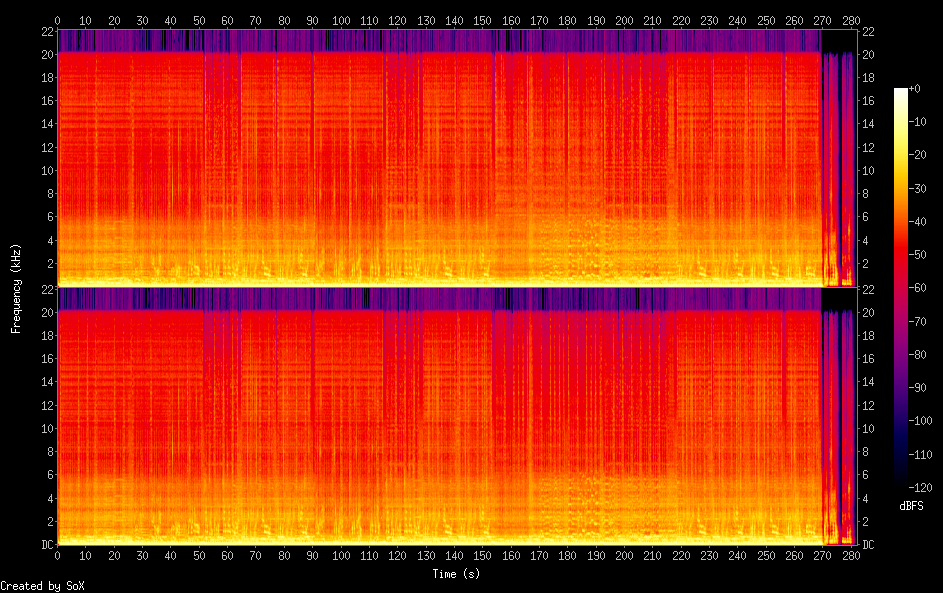Click the 50 tick on bottom time axis
The image size is (943, 593).
point(199,556)
